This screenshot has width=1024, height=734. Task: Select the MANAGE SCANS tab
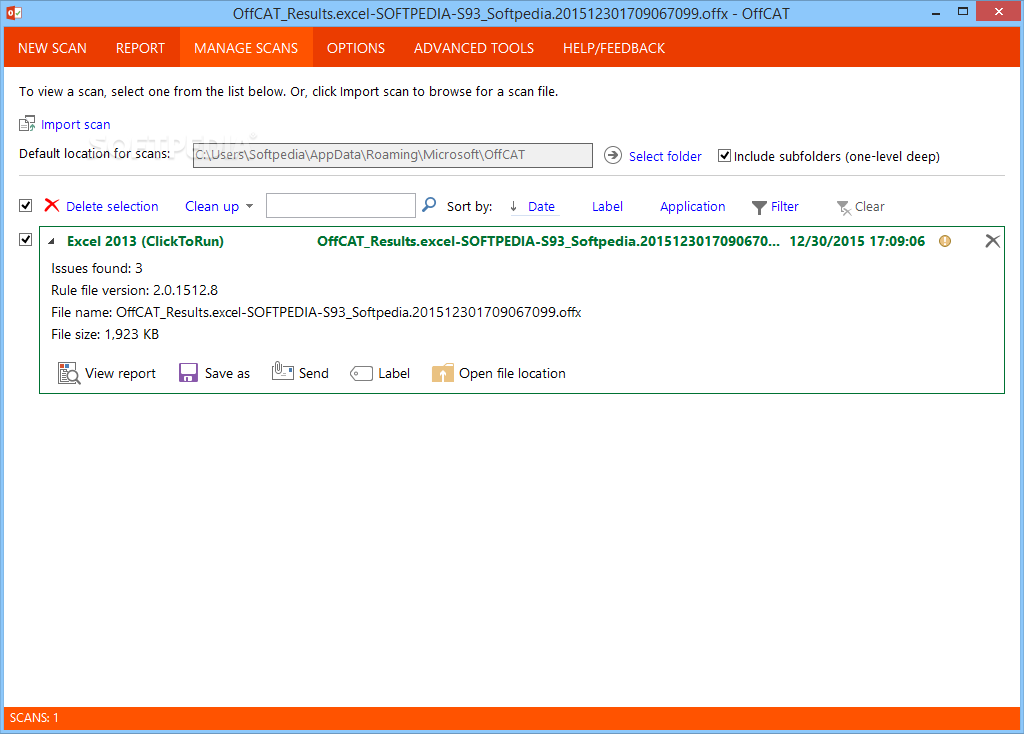[x=246, y=48]
